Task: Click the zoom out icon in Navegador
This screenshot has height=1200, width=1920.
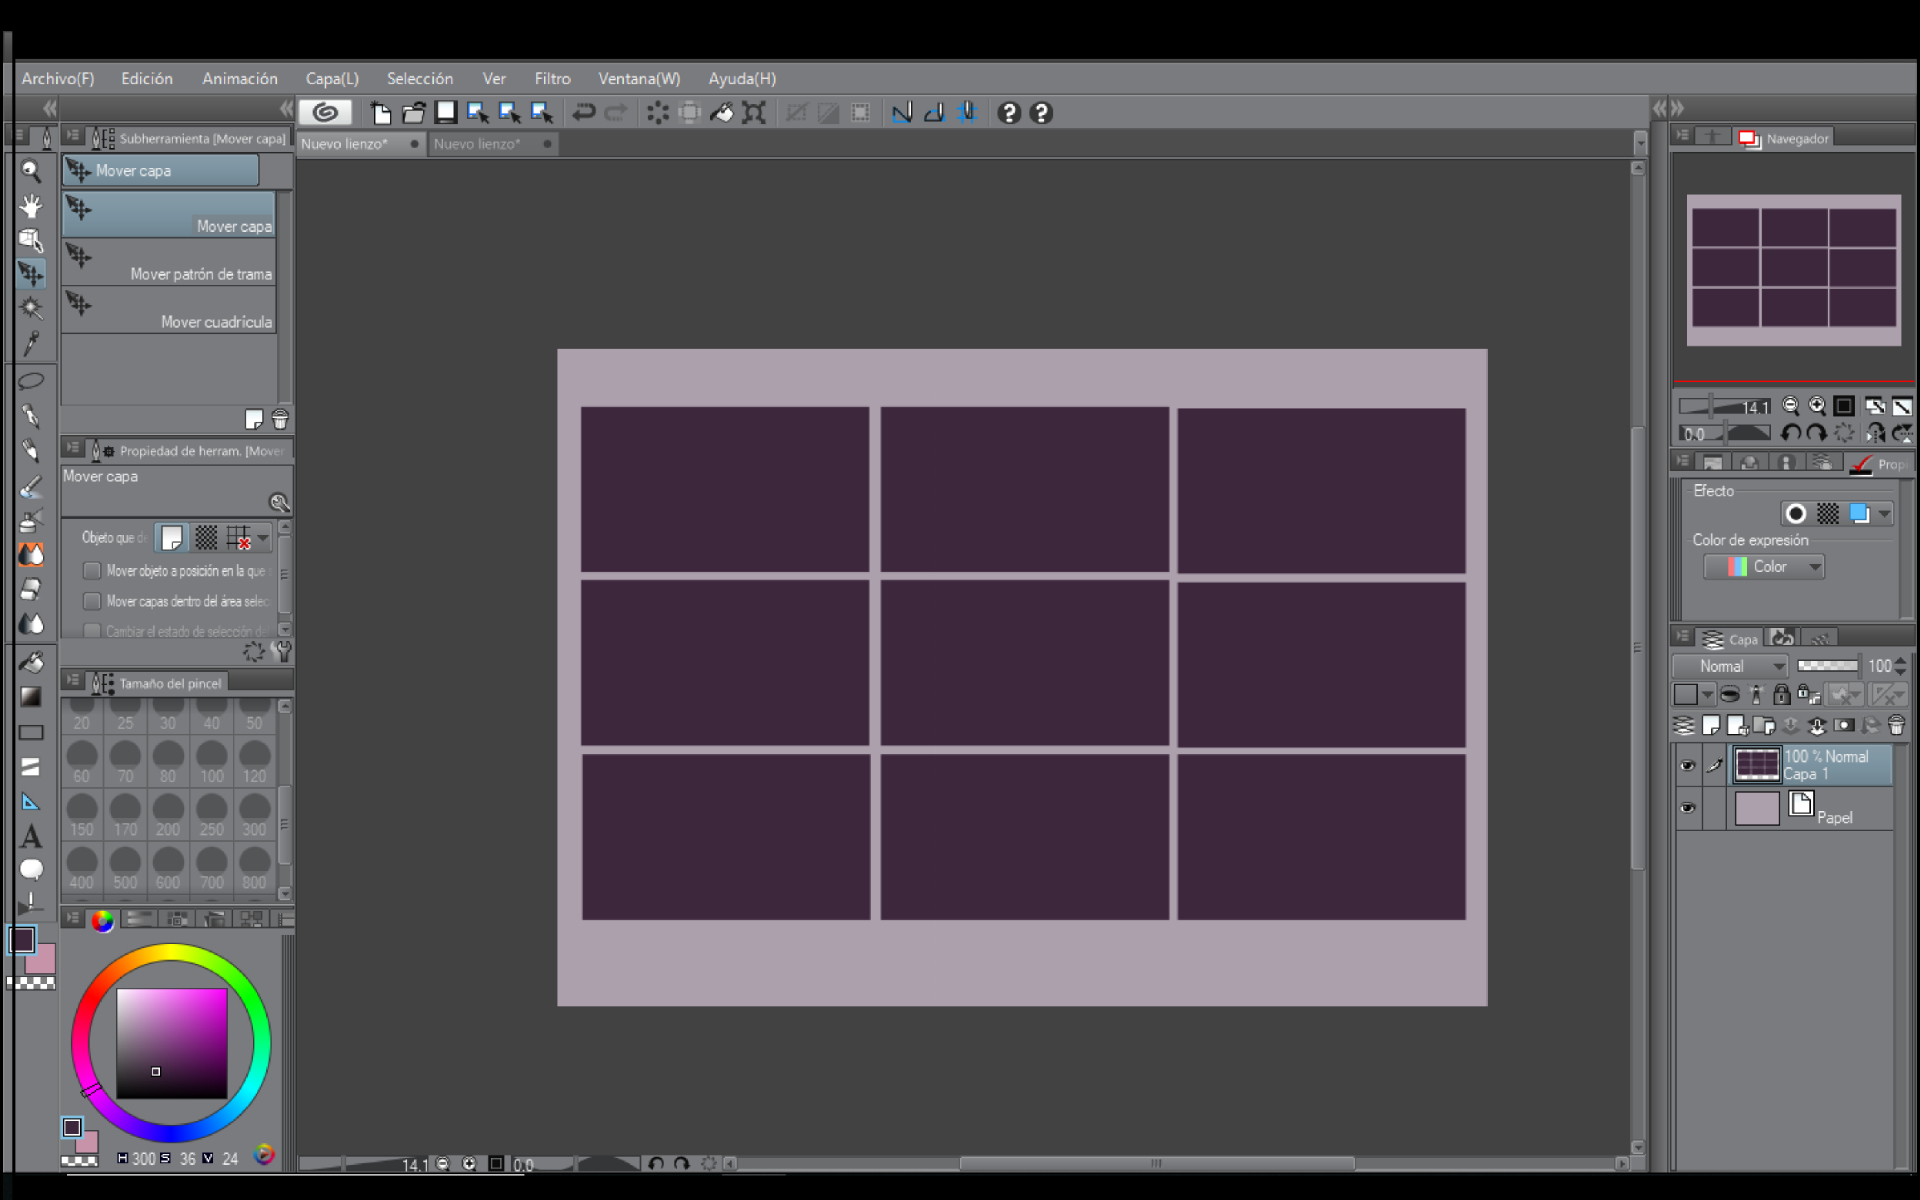Action: coord(1791,406)
